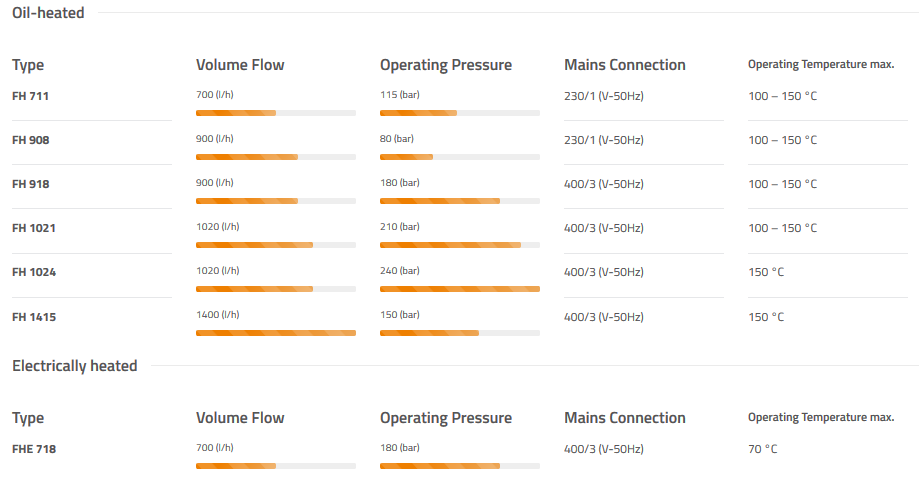Click FH 1415 volume flow bar
Screen dimensions: 919x493
tap(275, 333)
